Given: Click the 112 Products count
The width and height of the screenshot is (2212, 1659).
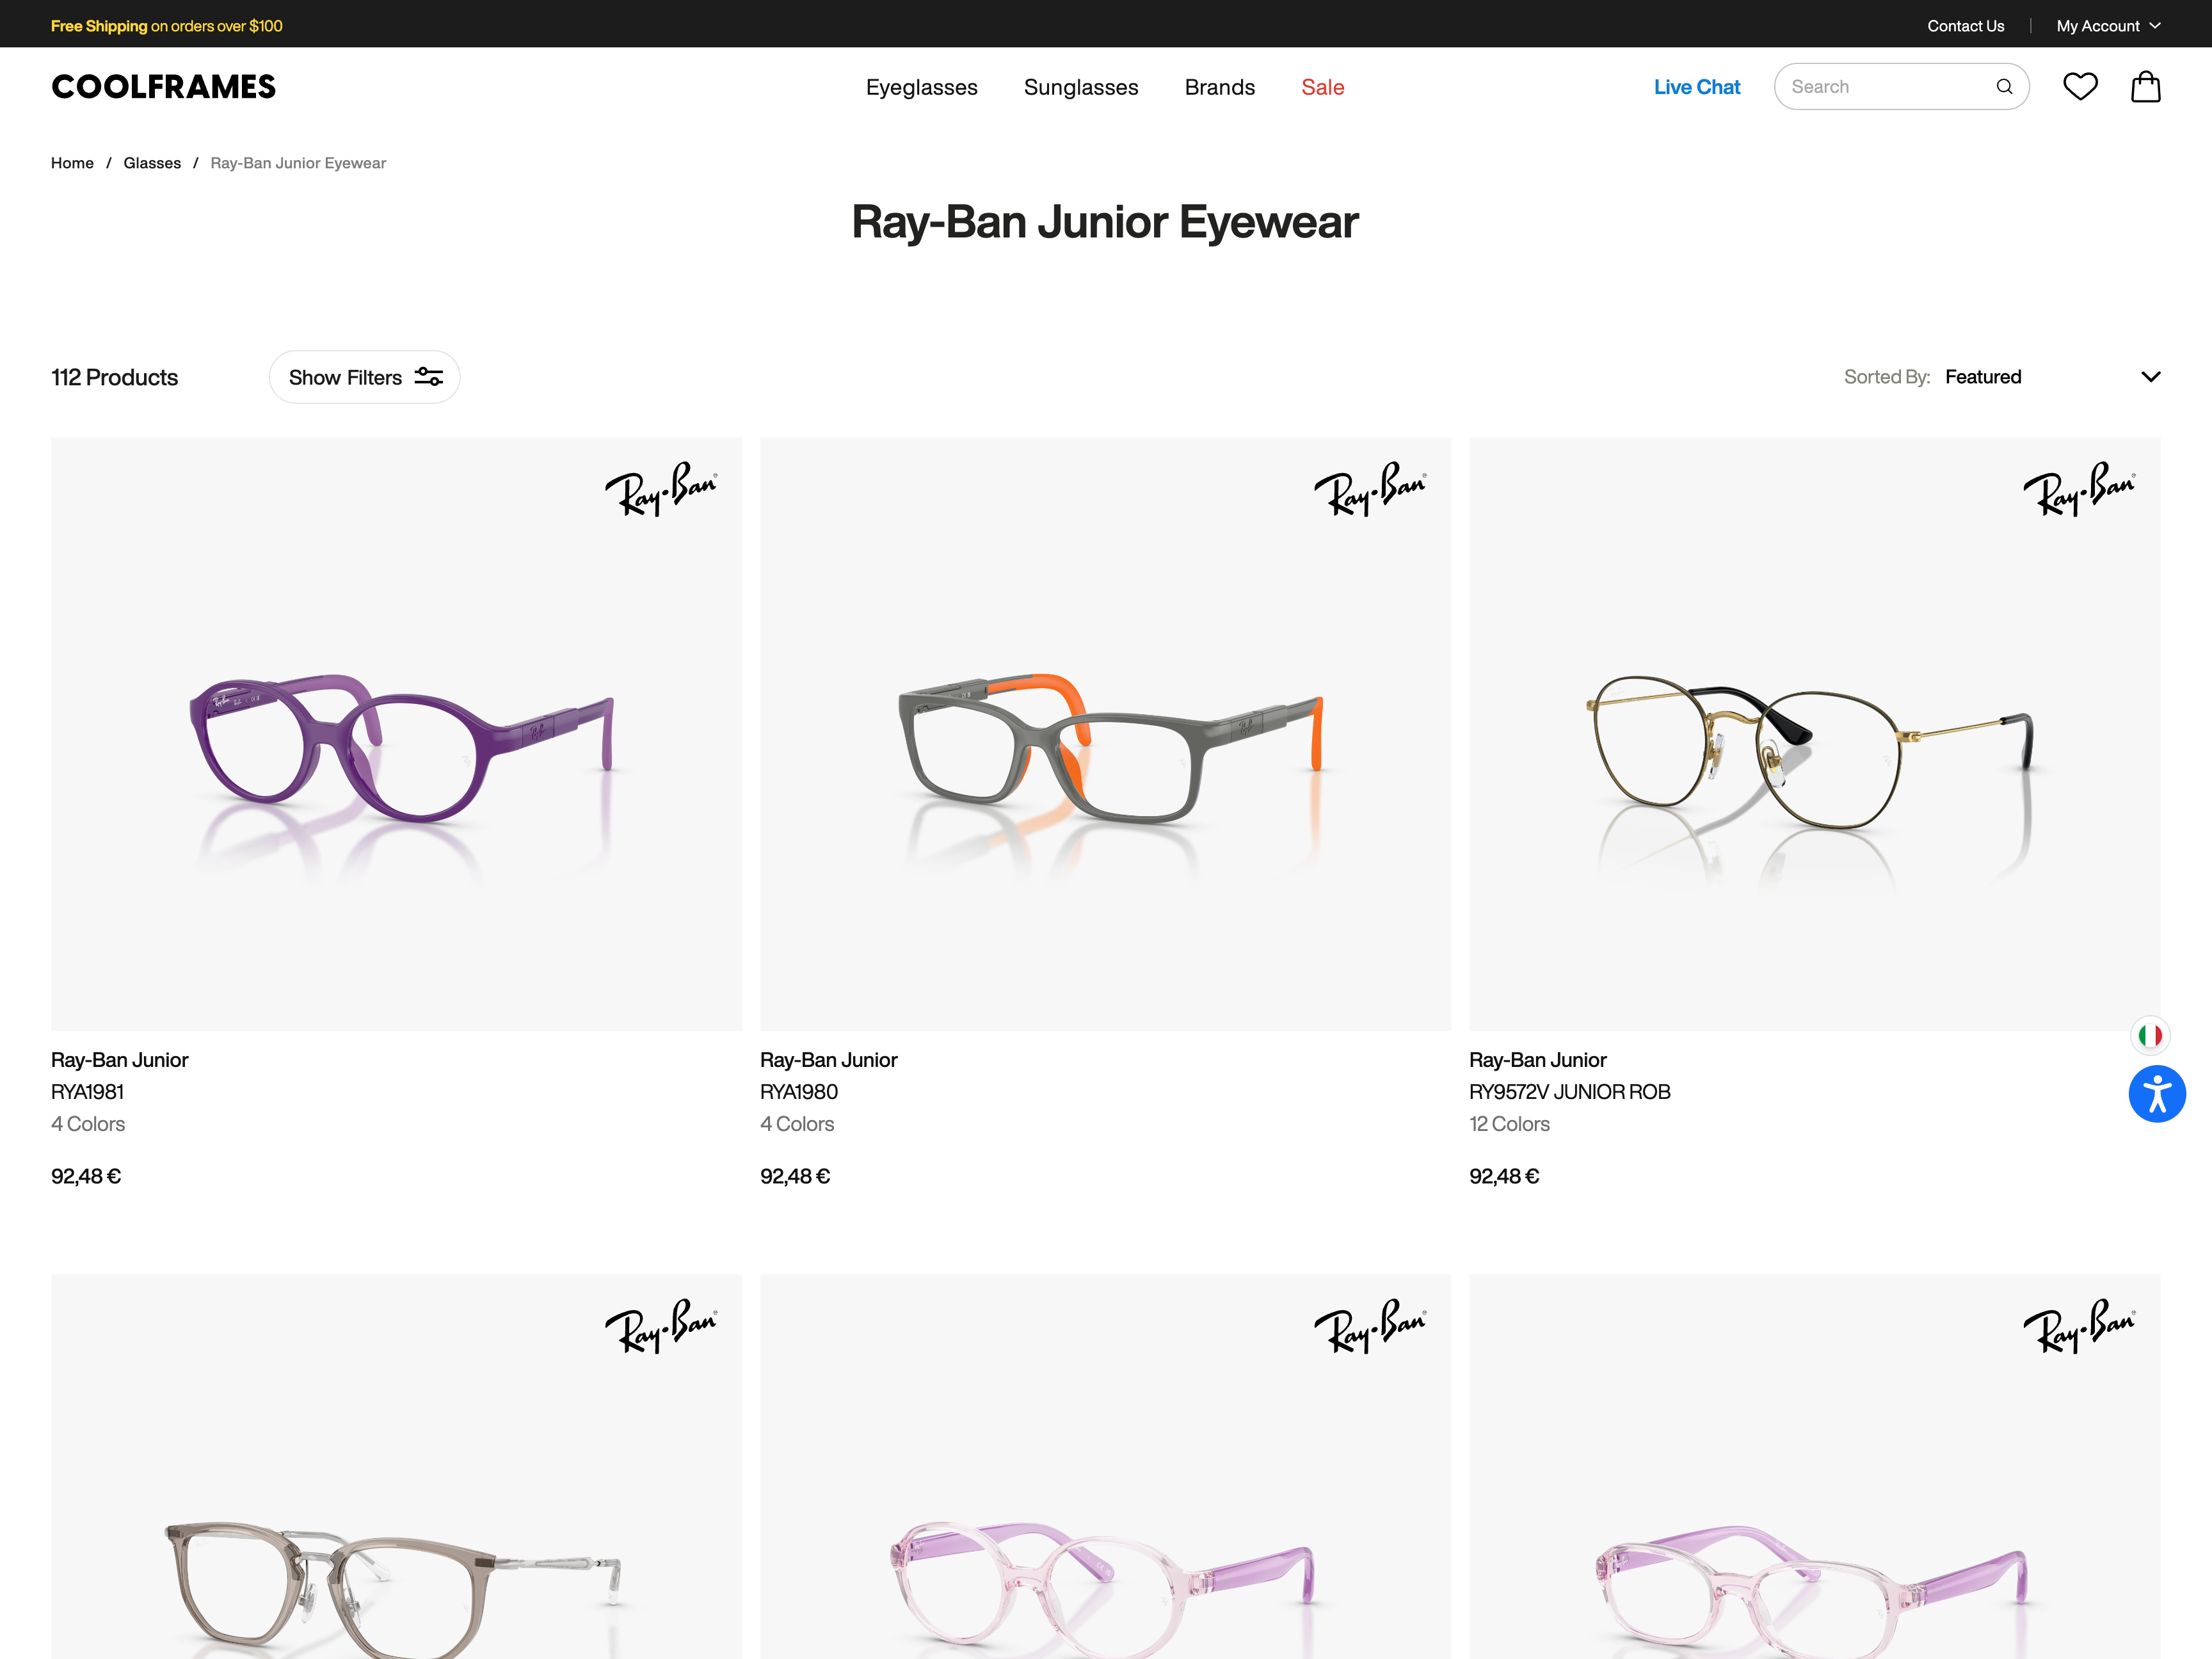Looking at the screenshot, I should pyautogui.click(x=114, y=377).
